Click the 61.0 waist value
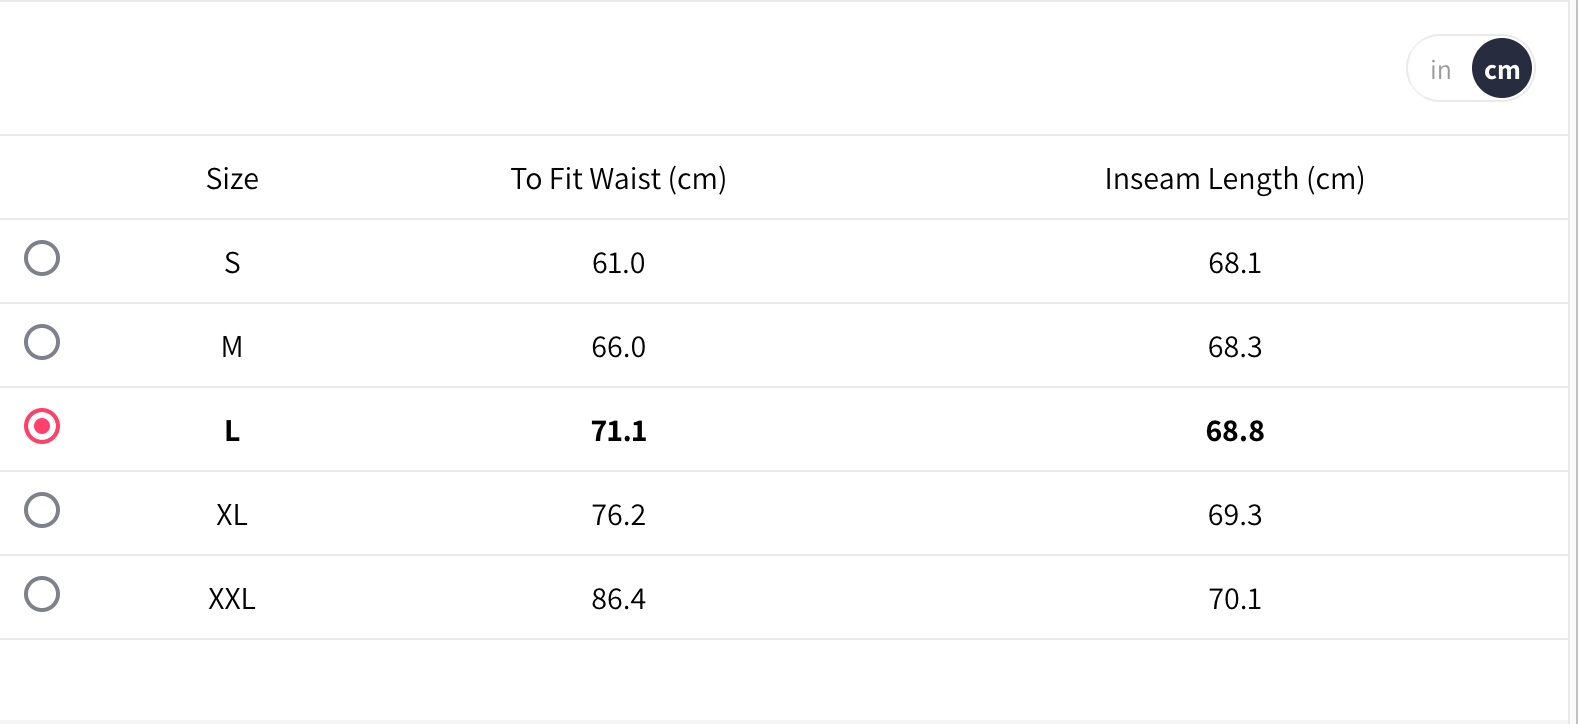 pyautogui.click(x=618, y=263)
